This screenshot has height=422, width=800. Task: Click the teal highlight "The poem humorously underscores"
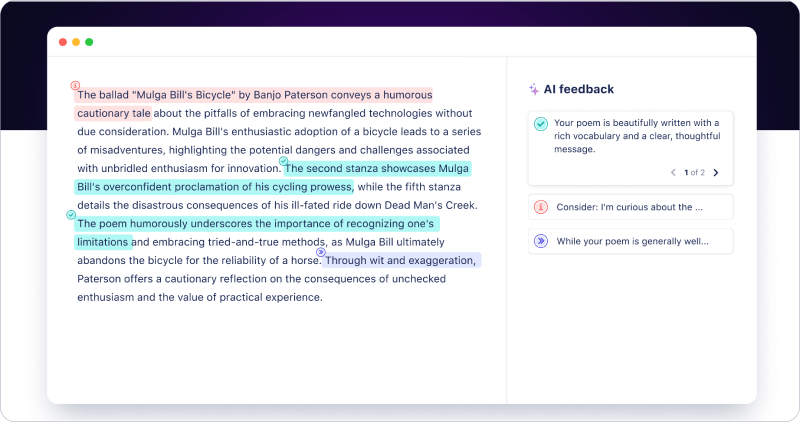[x=200, y=223]
